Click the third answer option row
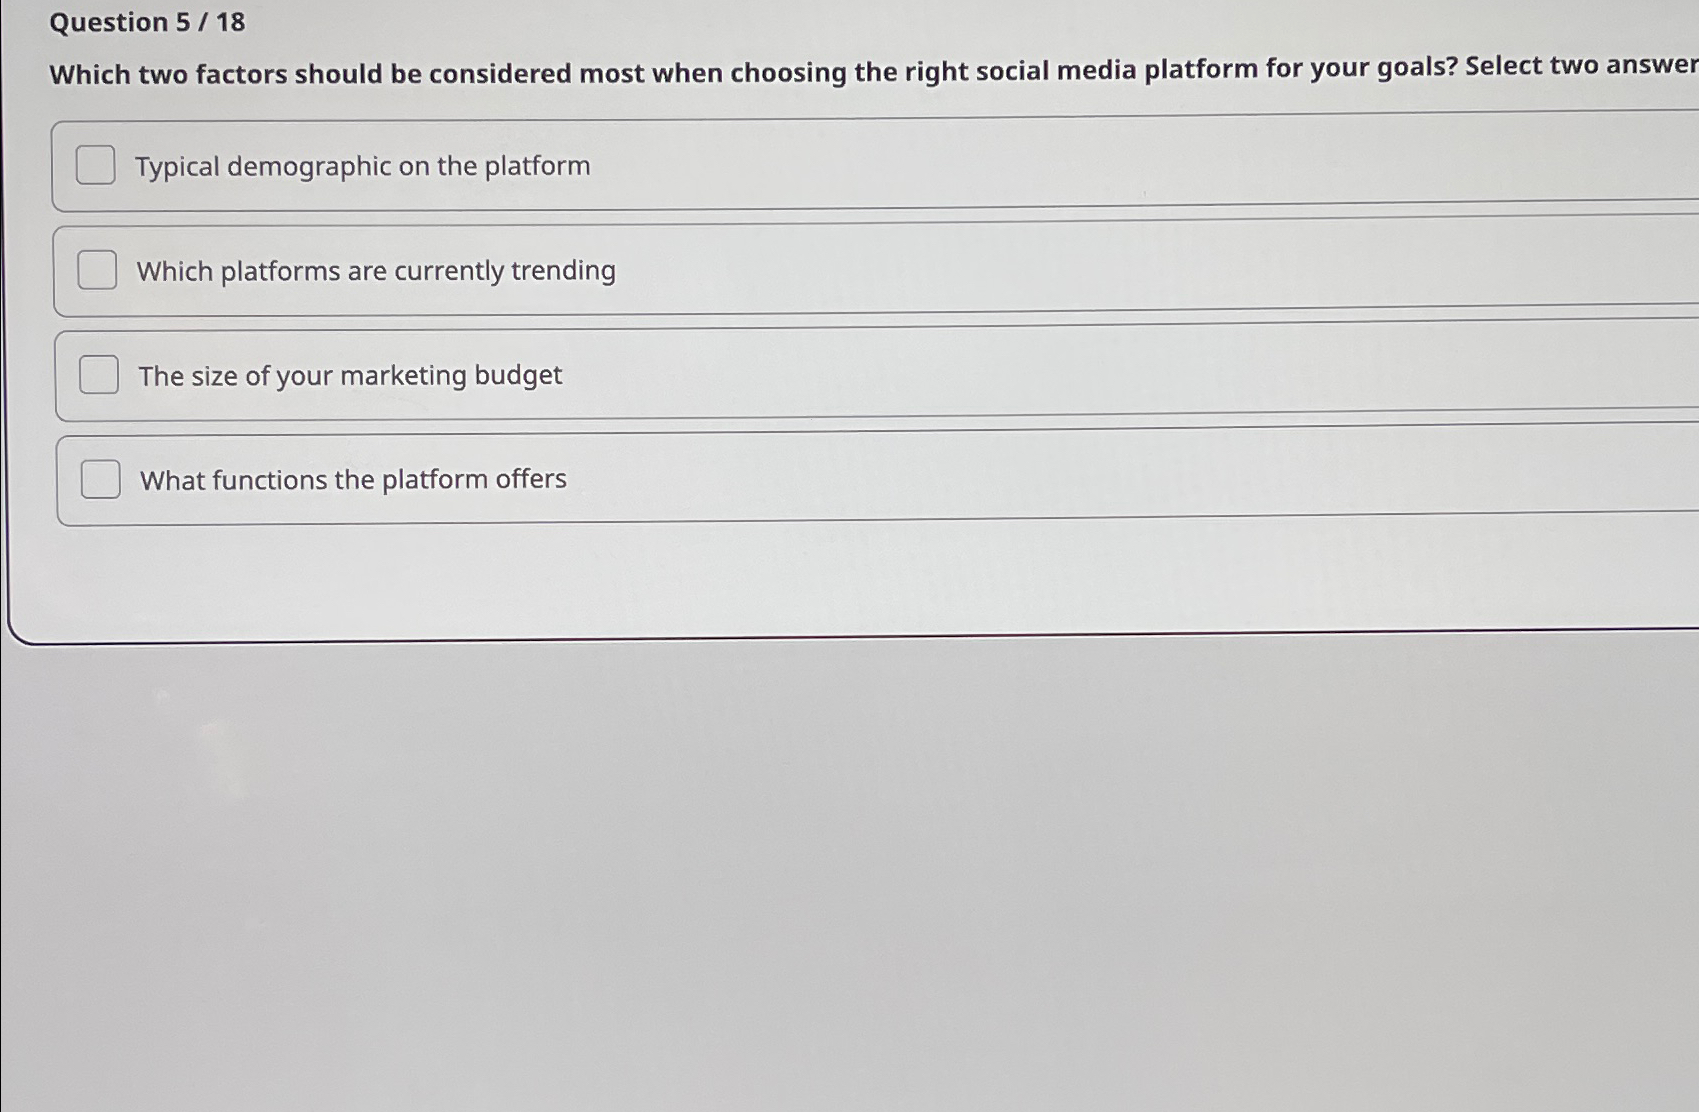The image size is (1699, 1112). pos(600,375)
